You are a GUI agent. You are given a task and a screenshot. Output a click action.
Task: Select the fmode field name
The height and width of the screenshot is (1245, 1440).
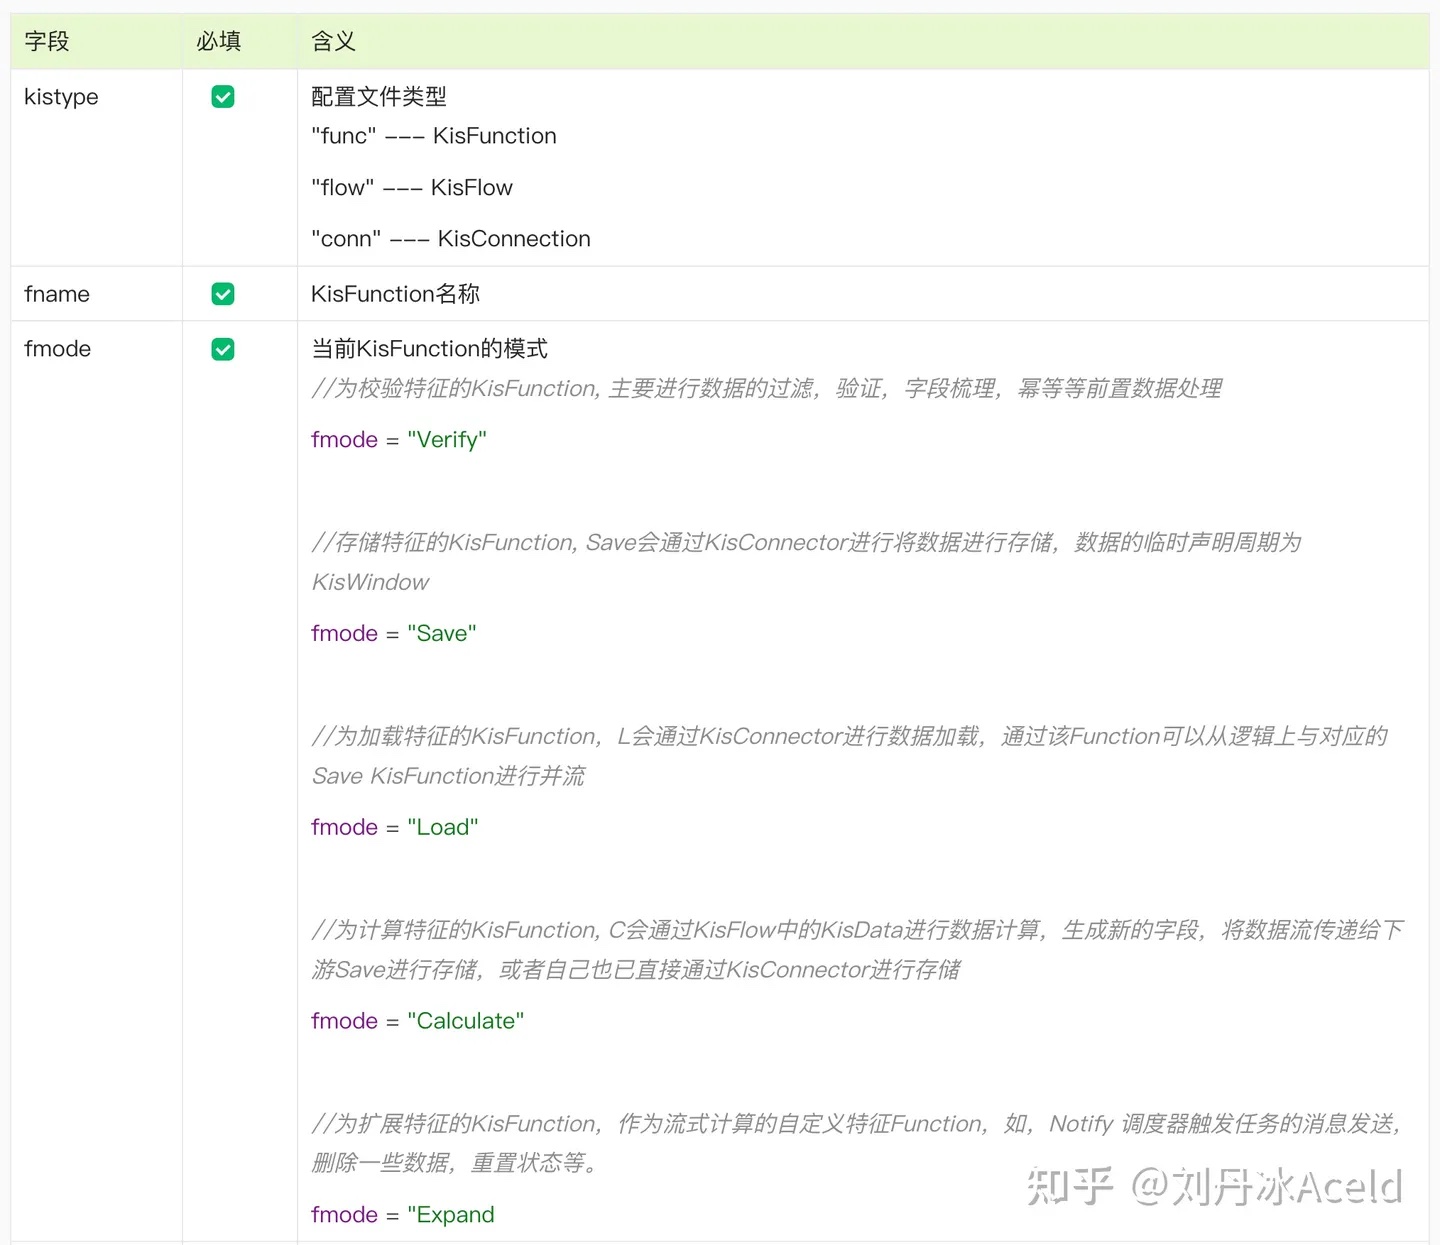[57, 349]
